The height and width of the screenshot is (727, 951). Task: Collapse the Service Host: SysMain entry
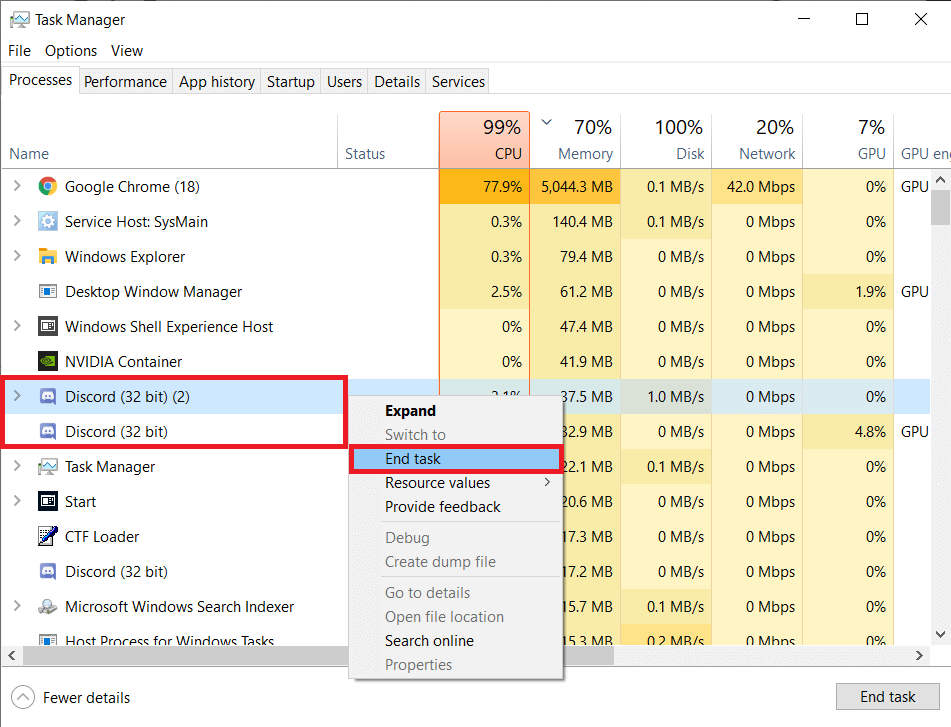18,221
